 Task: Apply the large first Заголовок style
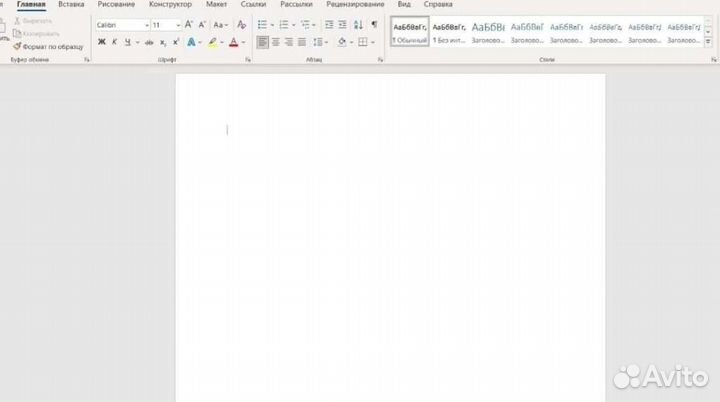tap(488, 32)
